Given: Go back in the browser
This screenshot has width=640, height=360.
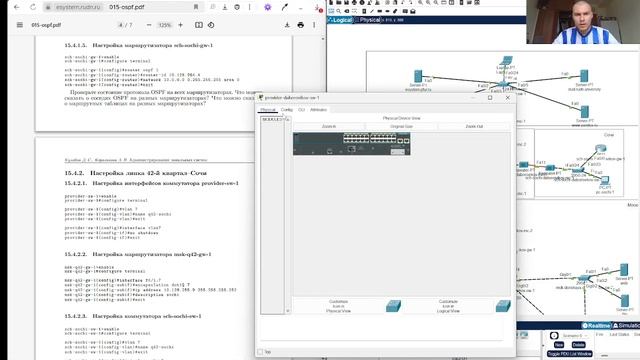Looking at the screenshot, I should click(x=17, y=7).
